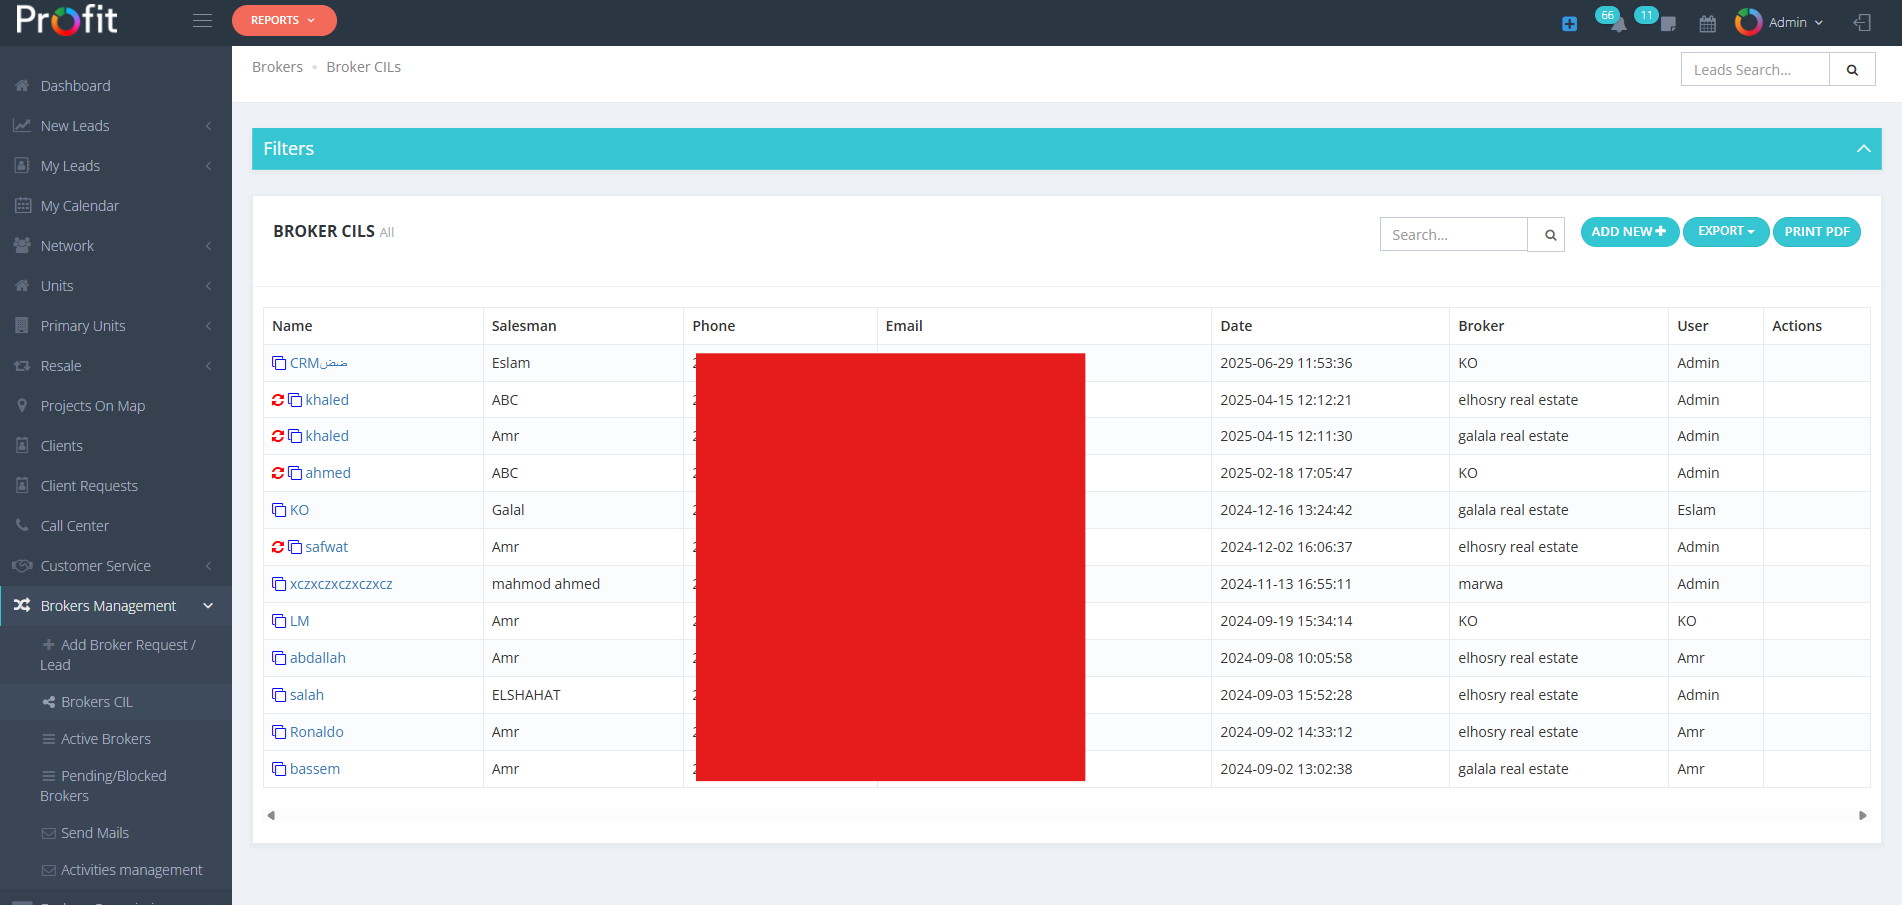Click the colorful profile avatar icon
Screen dimensions: 1902x905
point(1748,22)
